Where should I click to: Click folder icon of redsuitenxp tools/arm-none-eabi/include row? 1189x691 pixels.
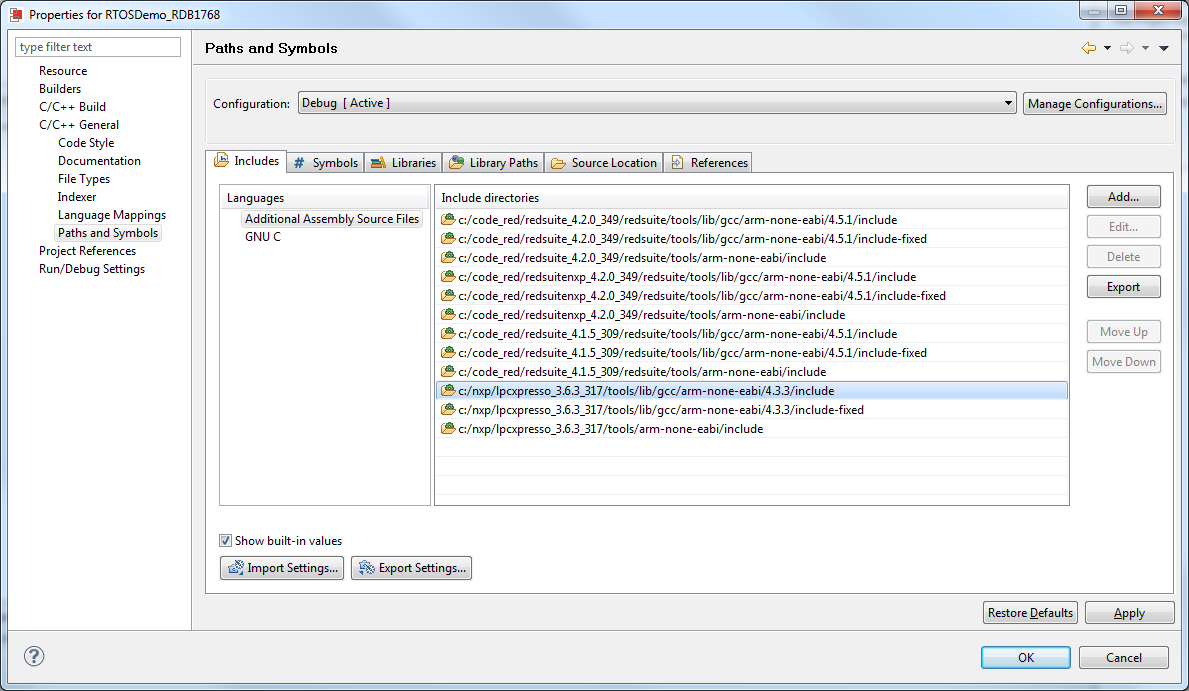pos(448,314)
